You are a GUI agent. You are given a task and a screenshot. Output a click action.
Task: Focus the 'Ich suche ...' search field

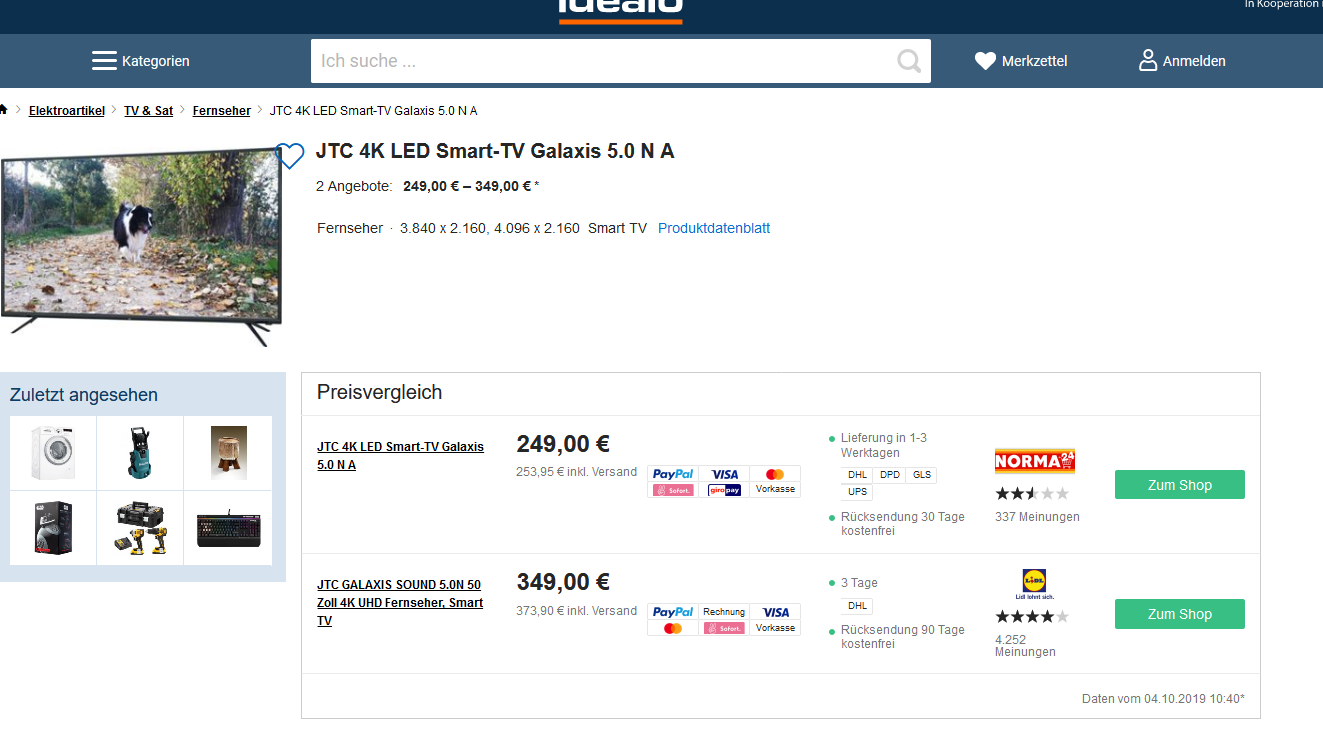[600, 61]
